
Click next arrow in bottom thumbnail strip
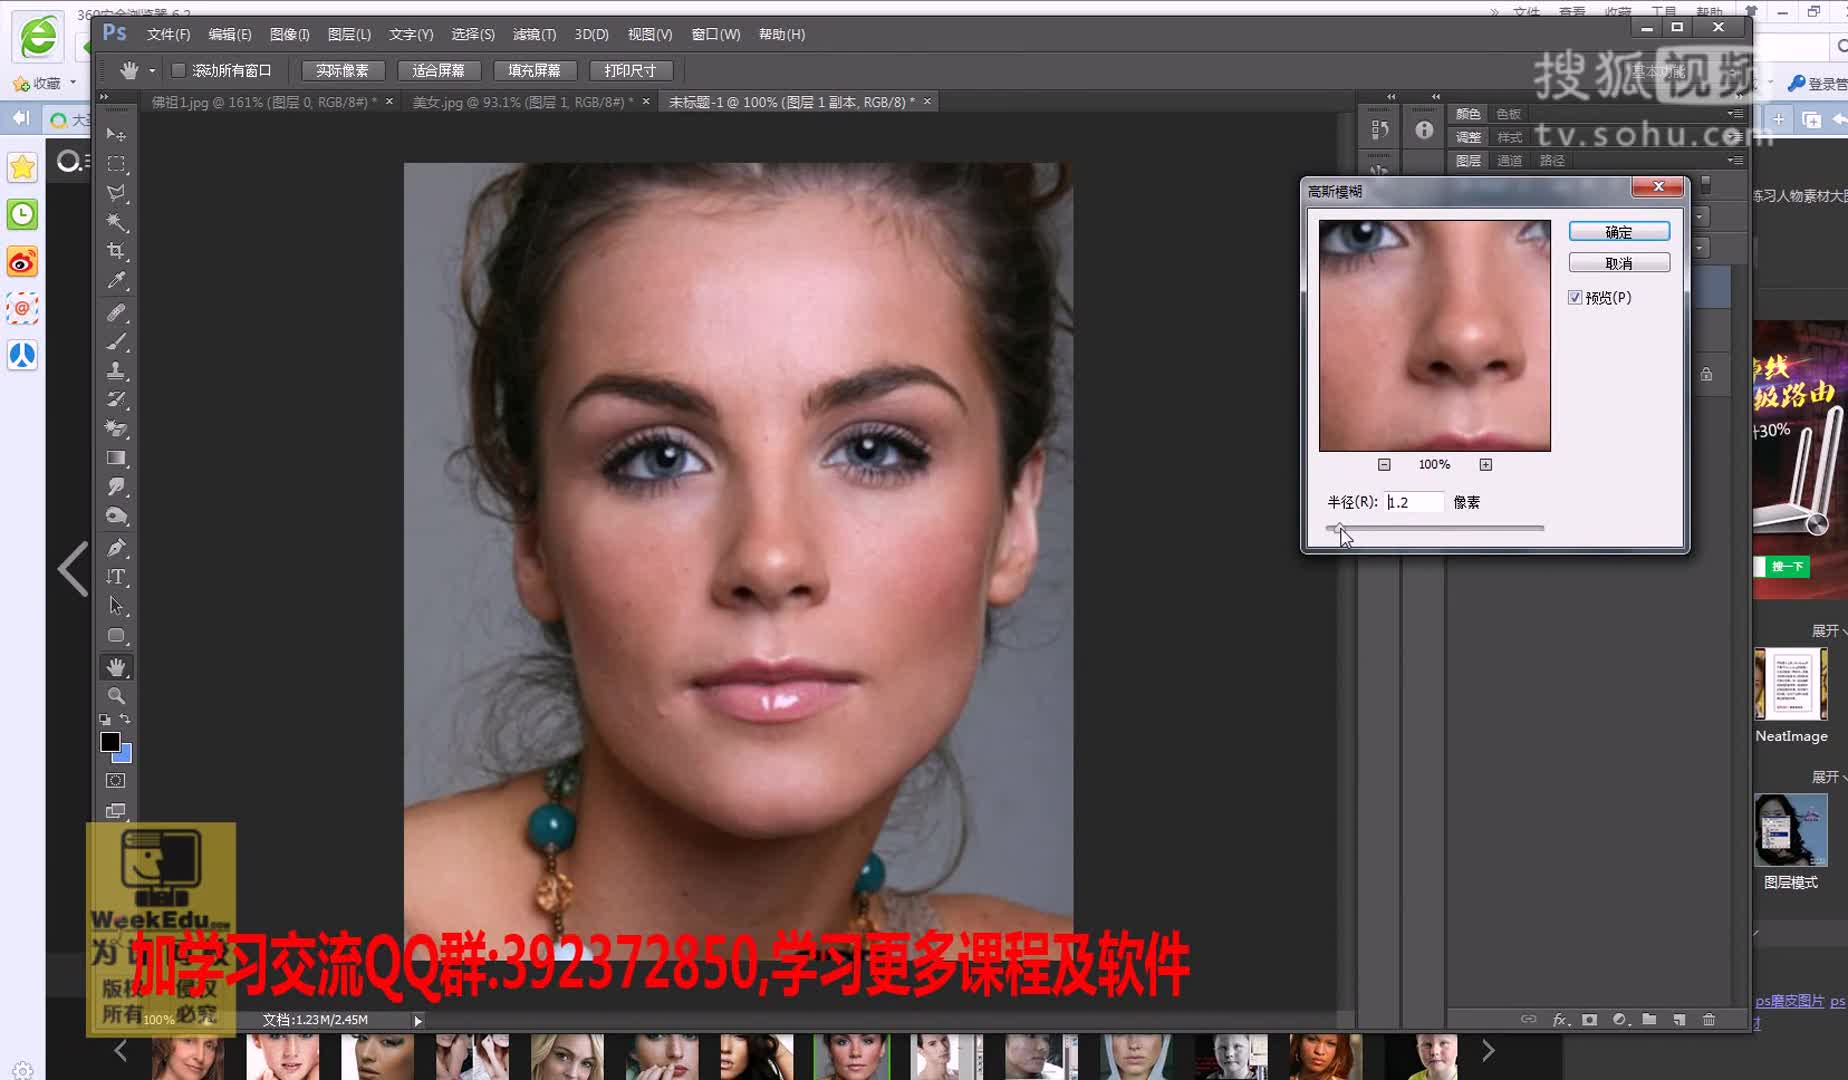[x=1488, y=1051]
